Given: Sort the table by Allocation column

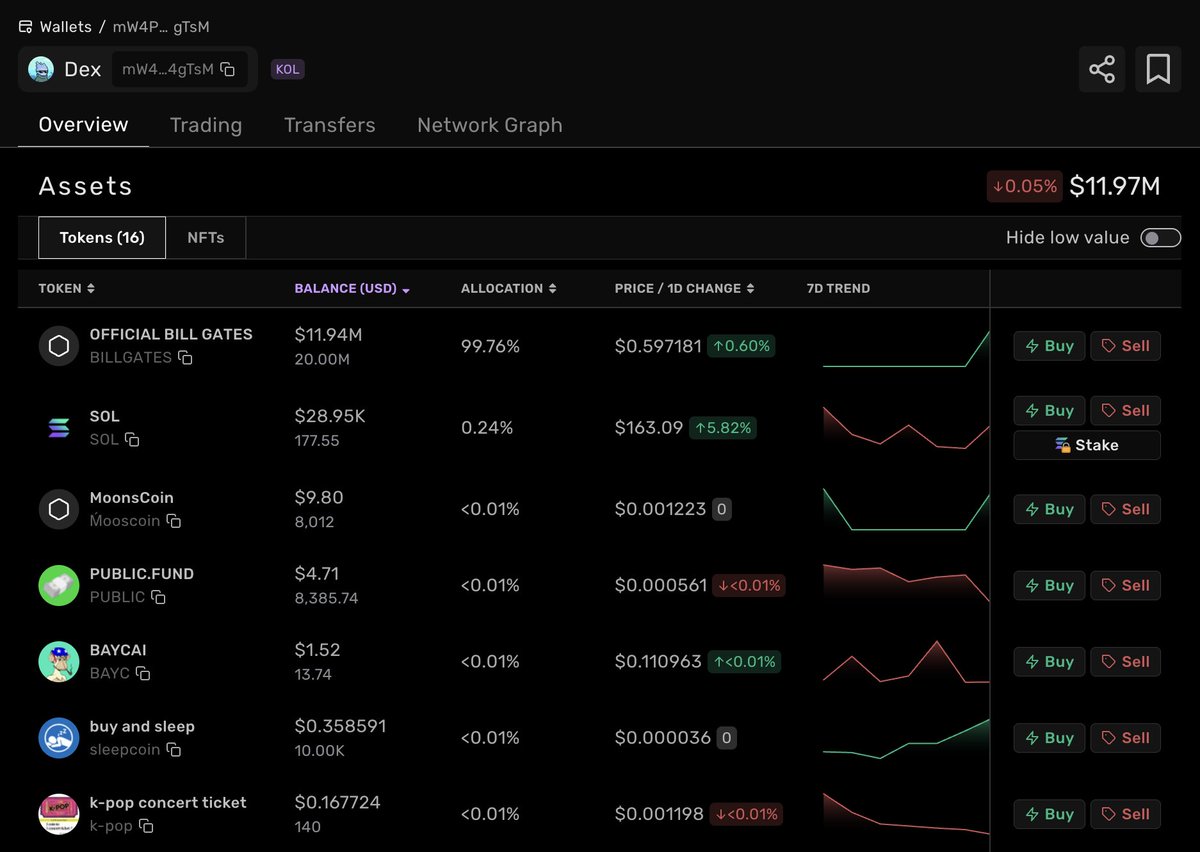Looking at the screenshot, I should coord(509,289).
